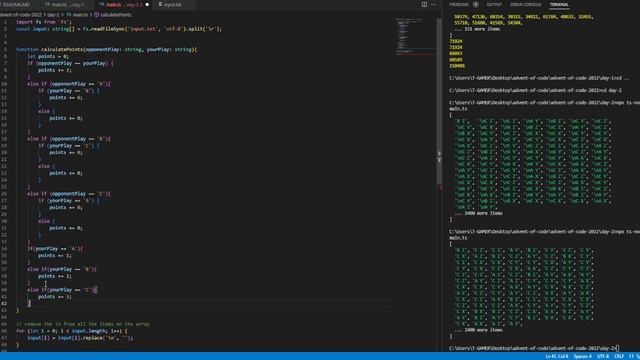Open the DEBUG CONSOLE panel tab
The image size is (640, 360).
coord(525,4)
